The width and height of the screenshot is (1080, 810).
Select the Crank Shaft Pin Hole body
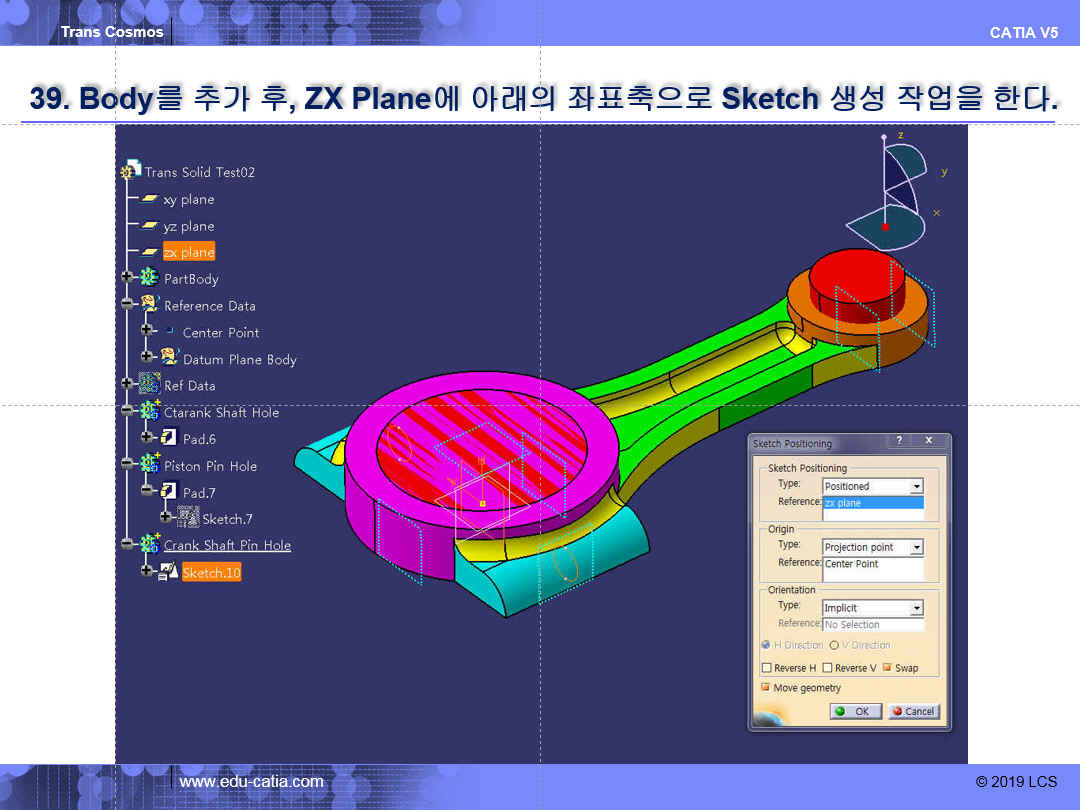[x=227, y=545]
